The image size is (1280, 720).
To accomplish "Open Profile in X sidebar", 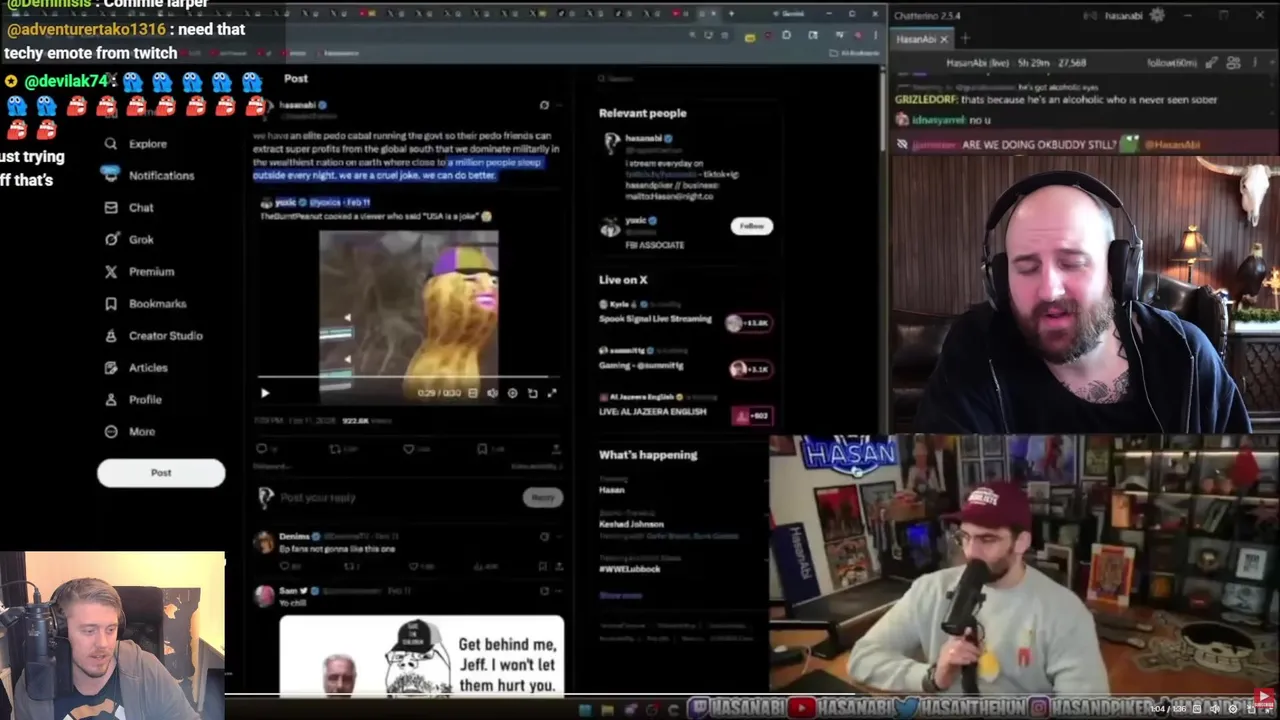I will pyautogui.click(x=133, y=399).
